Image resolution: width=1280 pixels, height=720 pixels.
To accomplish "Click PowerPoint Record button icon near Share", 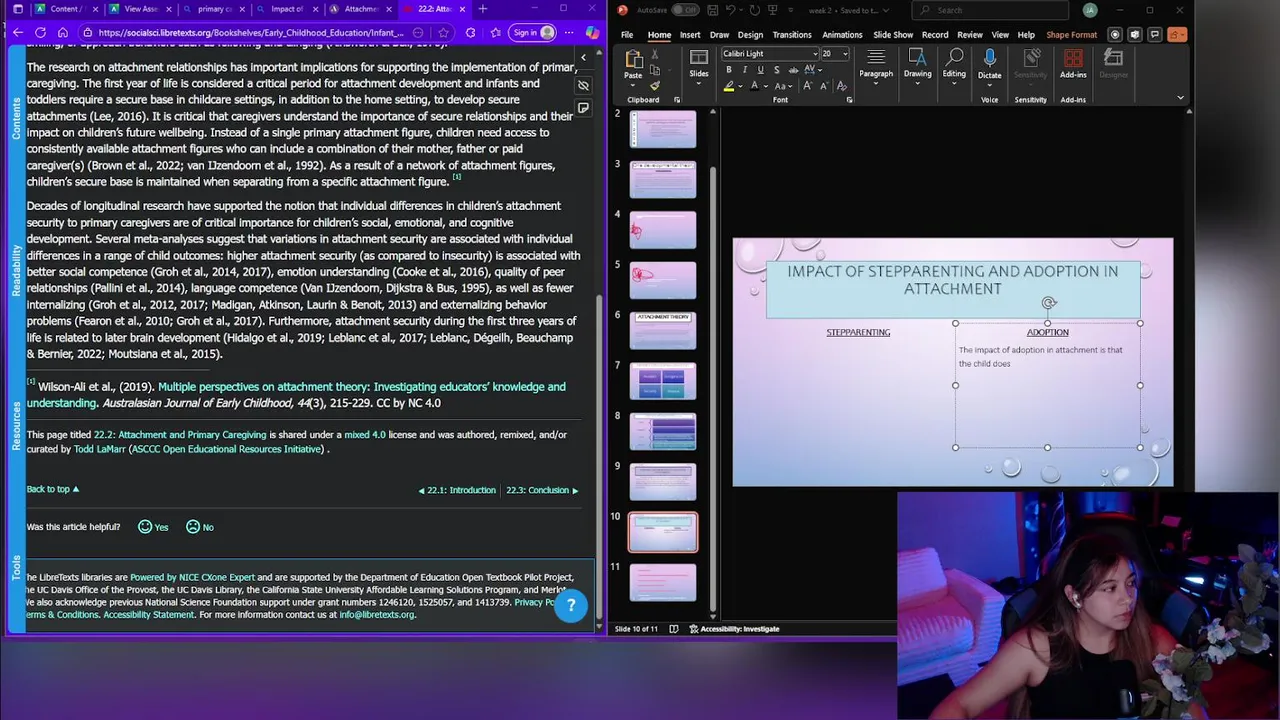I will point(1115,35).
